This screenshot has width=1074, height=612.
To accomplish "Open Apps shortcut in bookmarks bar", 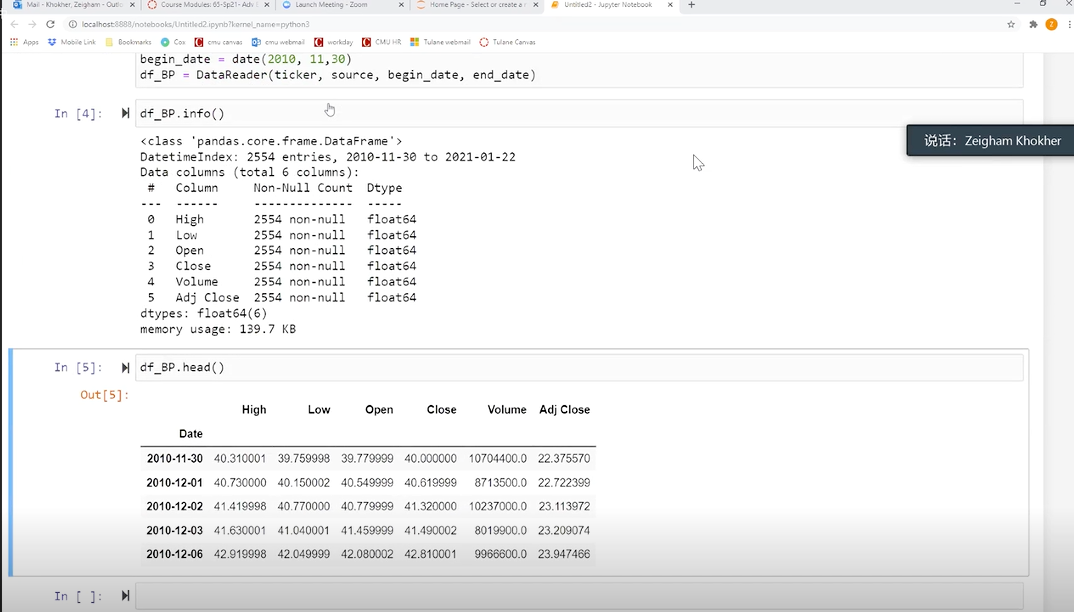I will (24, 42).
